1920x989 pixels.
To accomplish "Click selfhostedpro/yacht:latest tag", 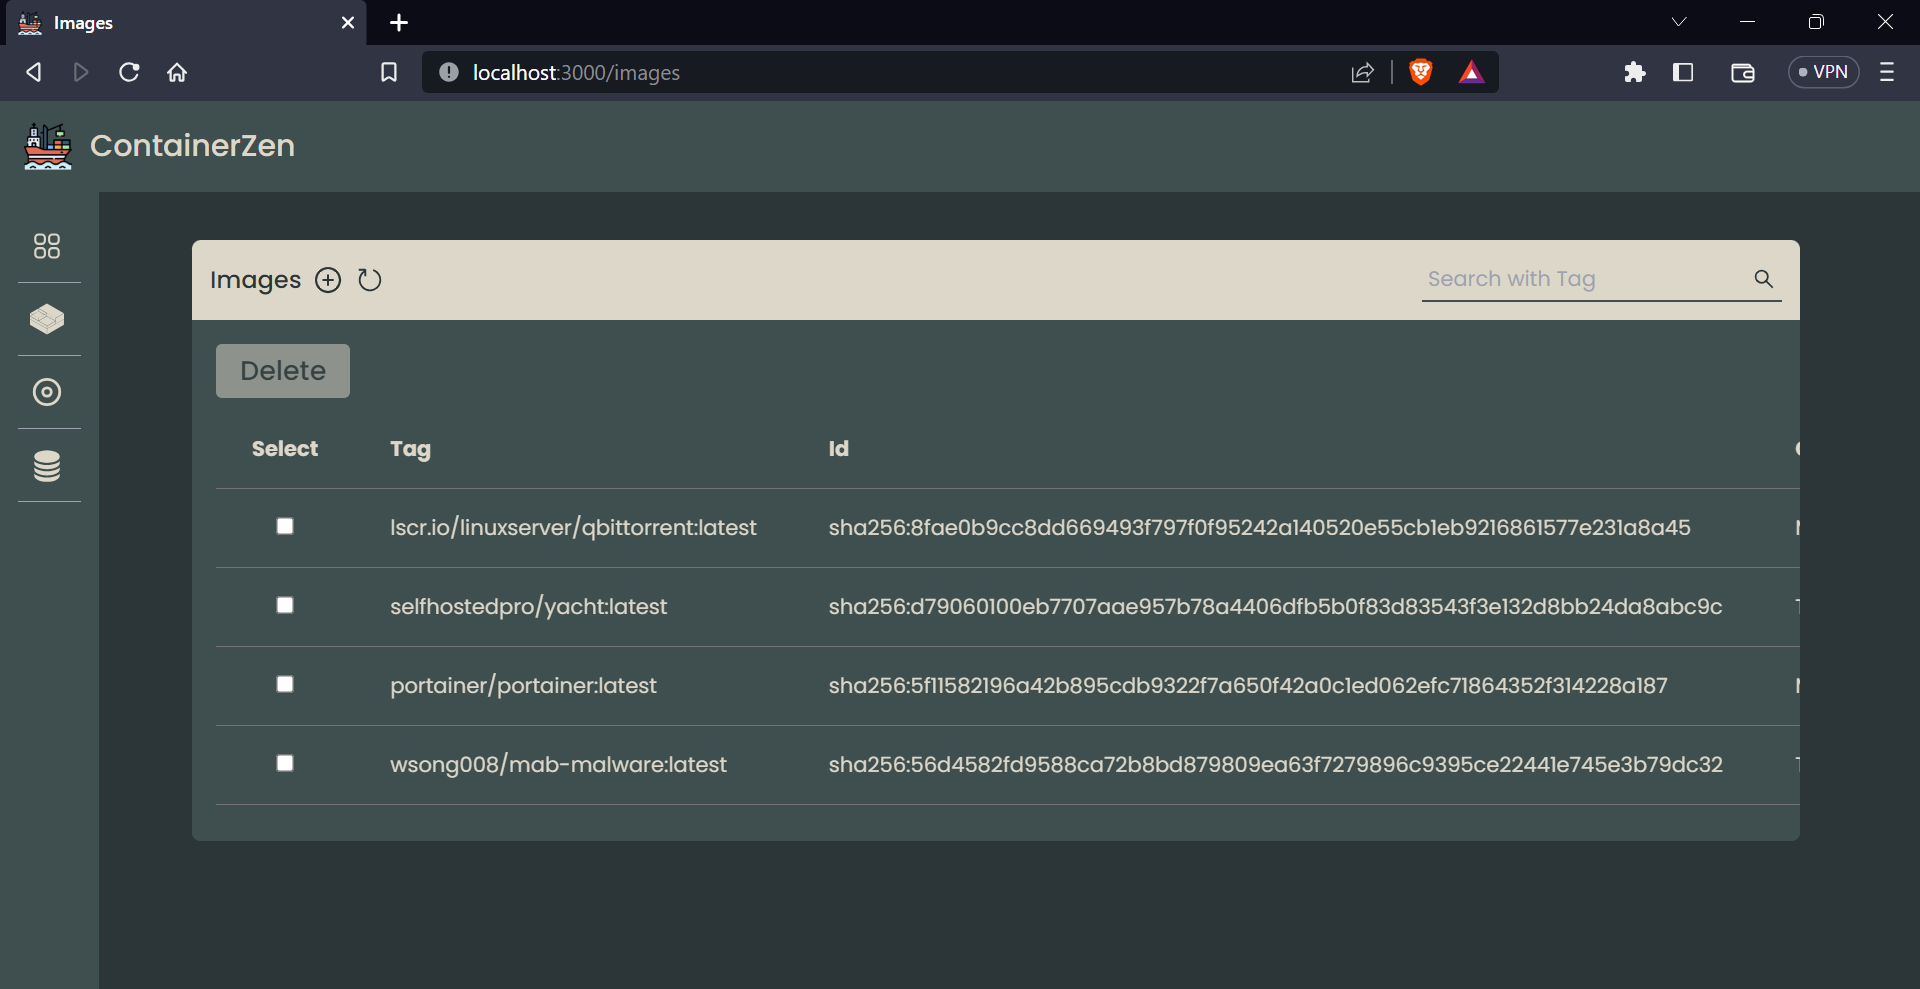I will coord(528,606).
